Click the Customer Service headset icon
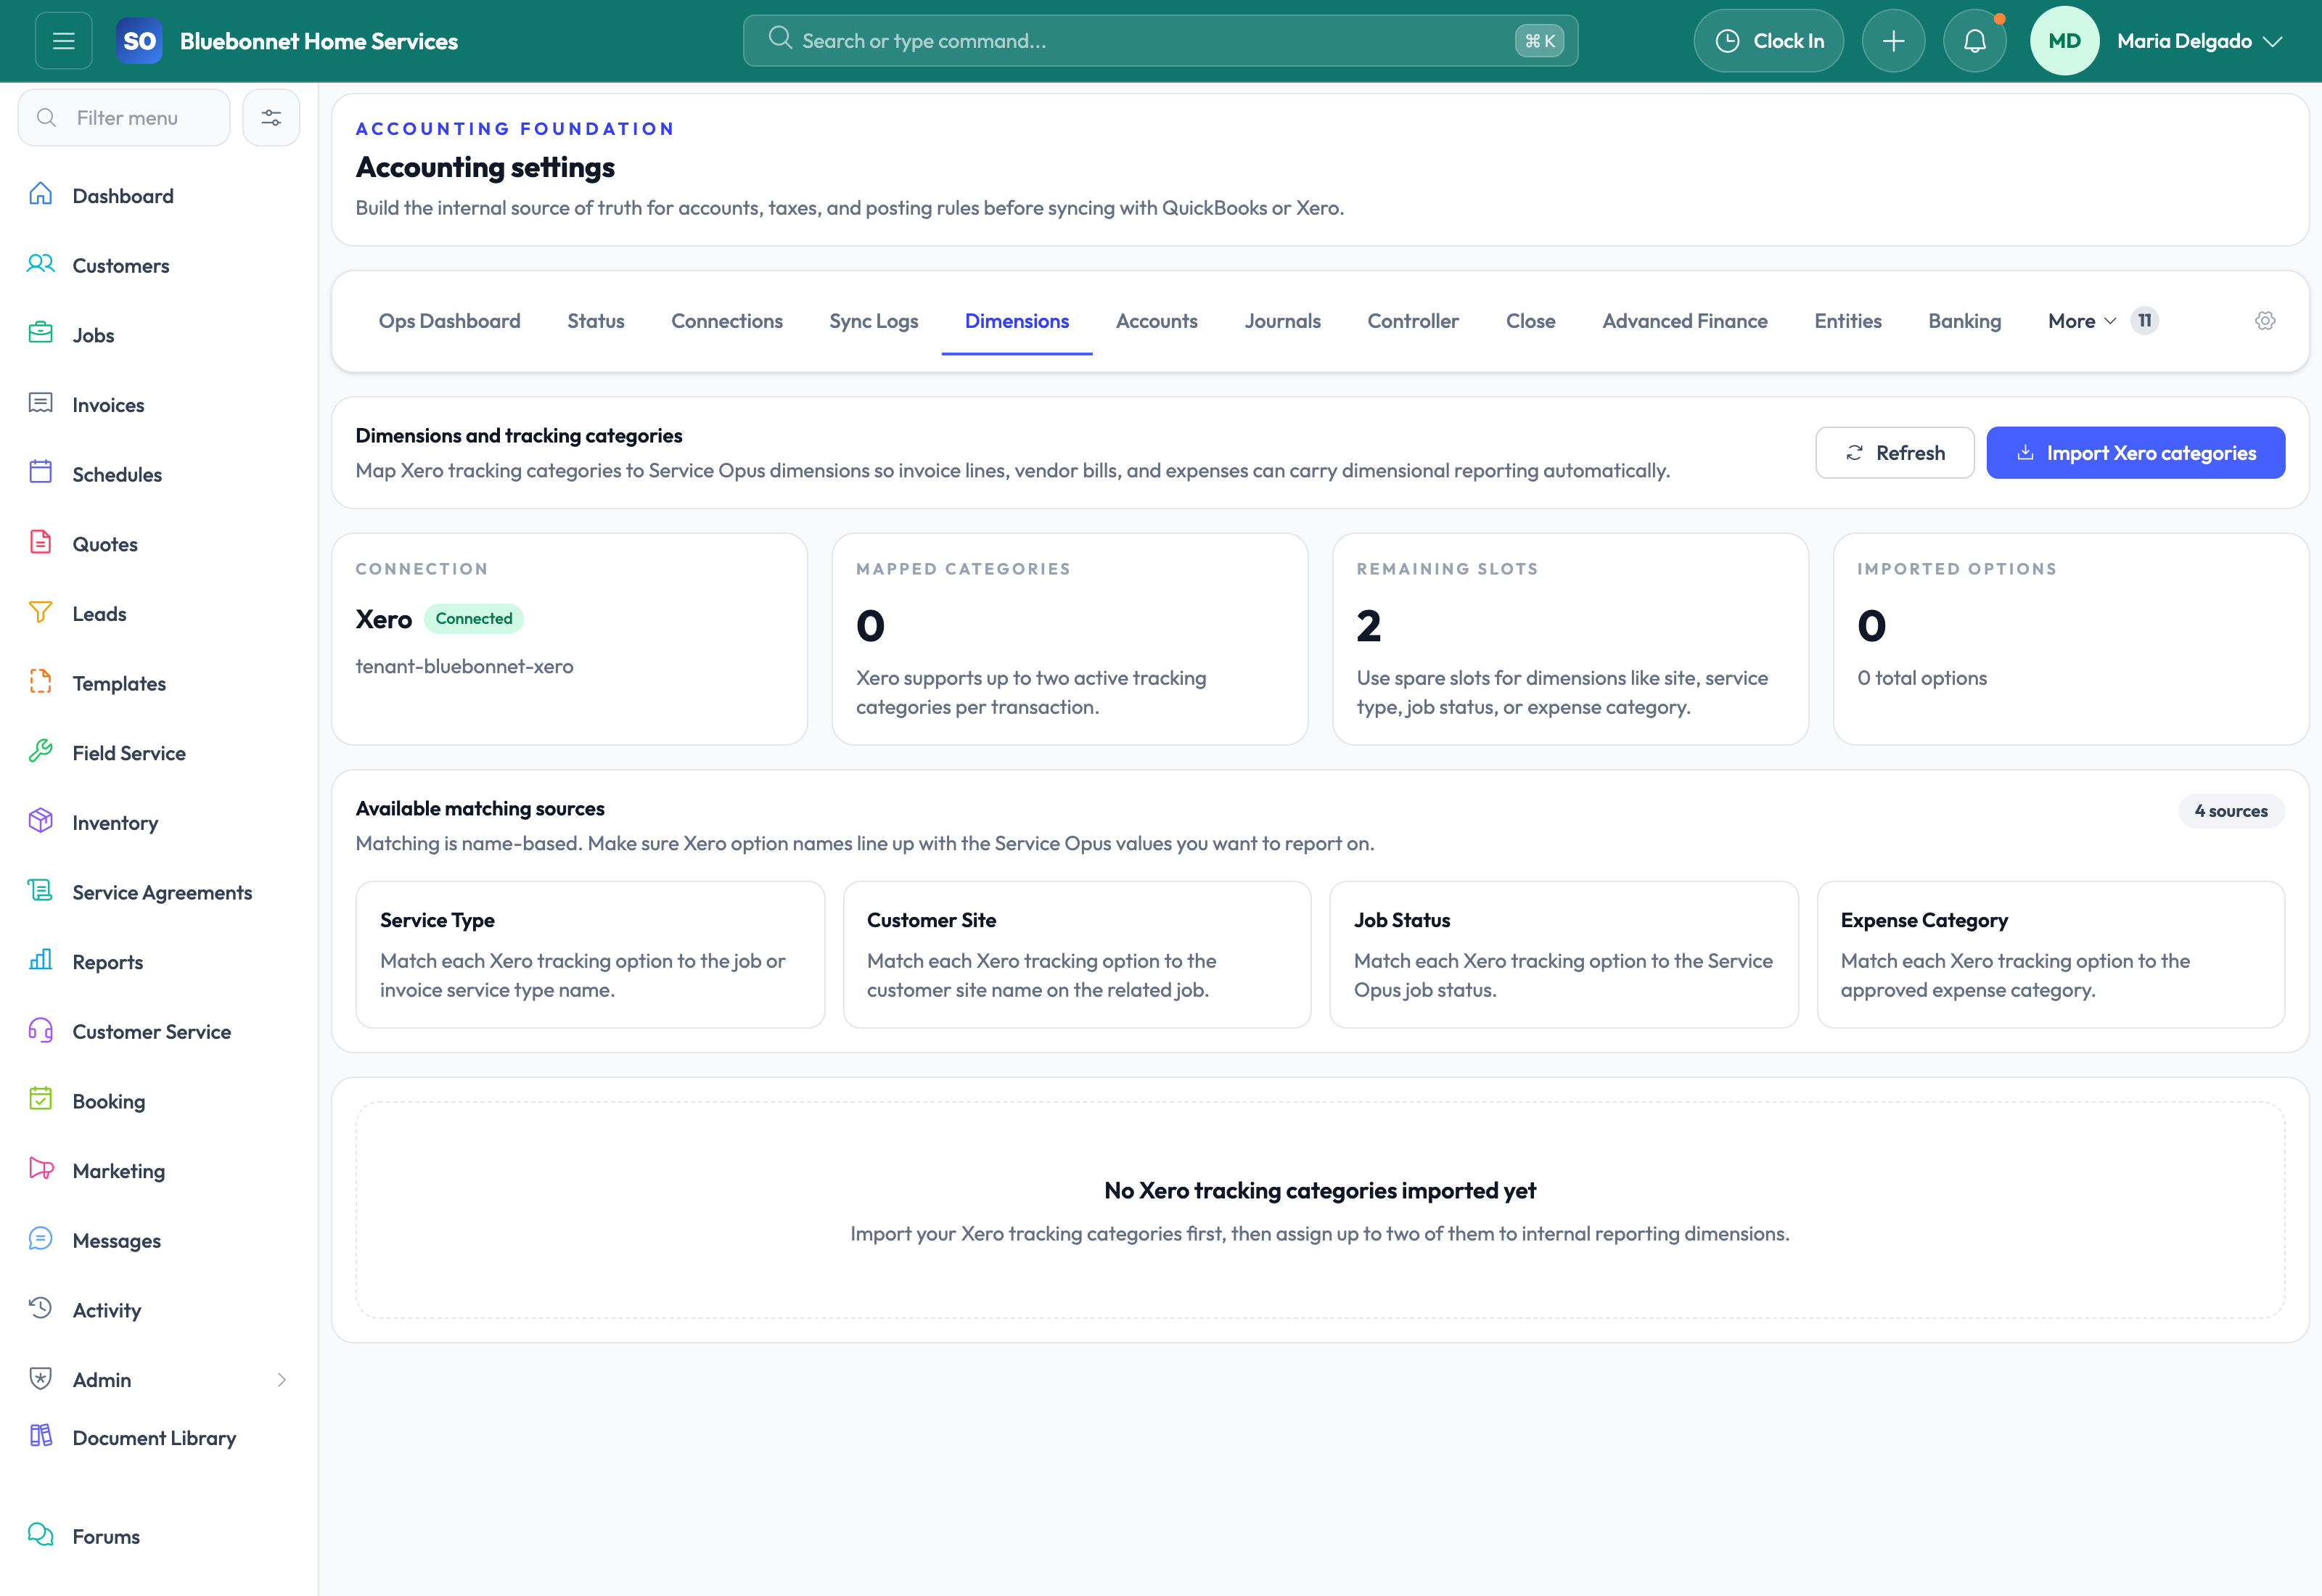 pyautogui.click(x=41, y=1030)
